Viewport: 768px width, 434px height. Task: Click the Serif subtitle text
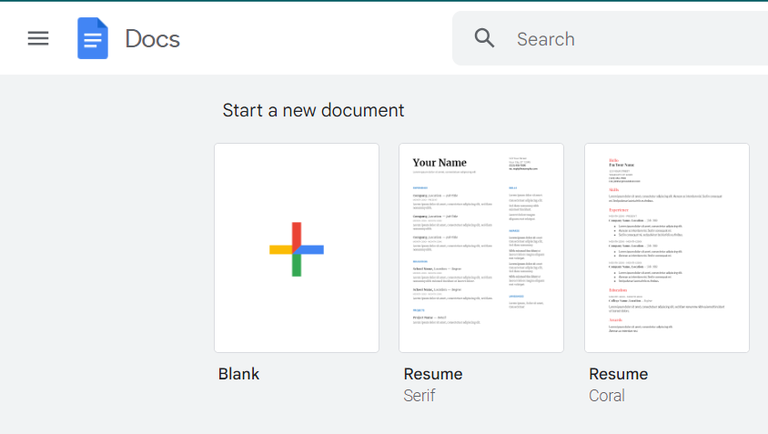point(419,395)
